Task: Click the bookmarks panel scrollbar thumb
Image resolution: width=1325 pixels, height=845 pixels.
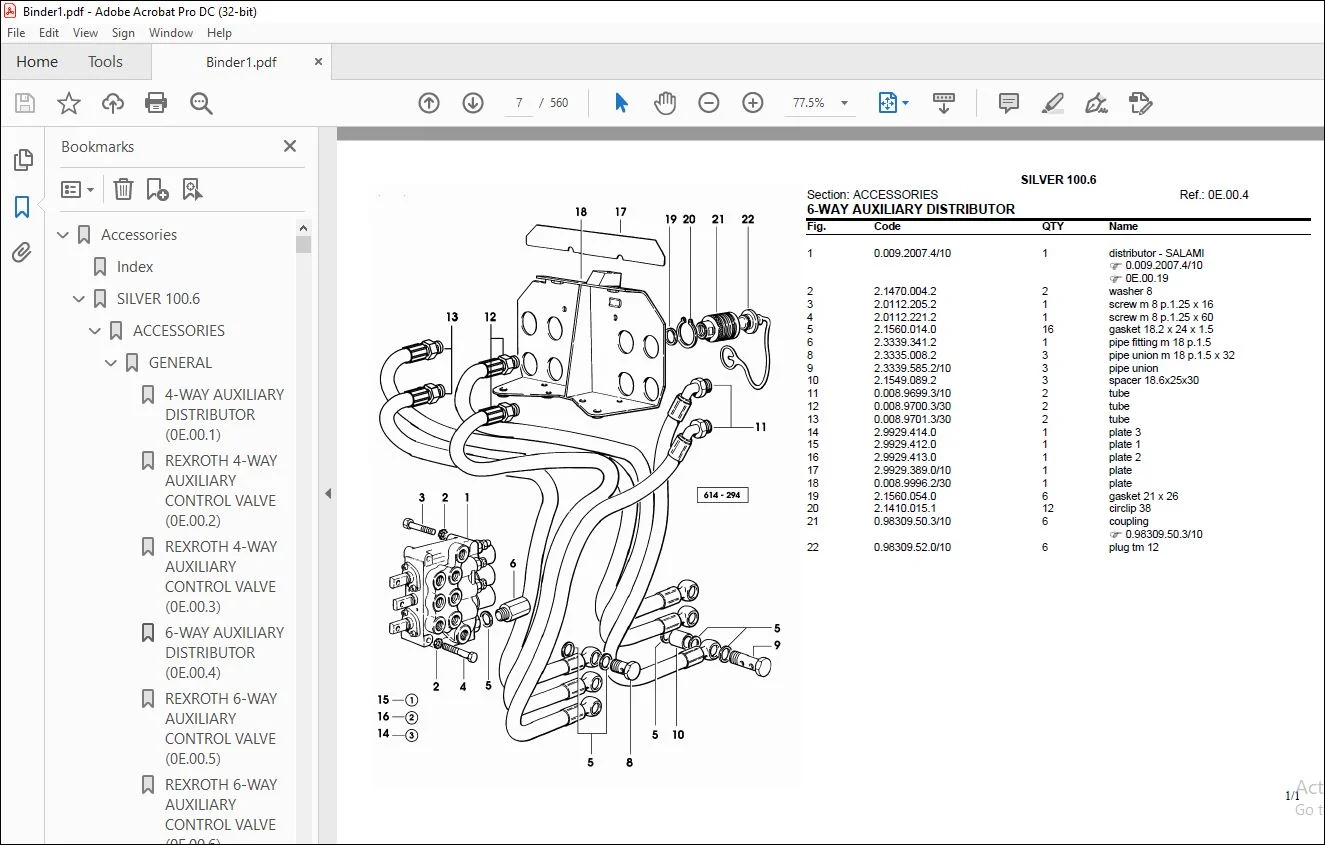Action: 304,244
